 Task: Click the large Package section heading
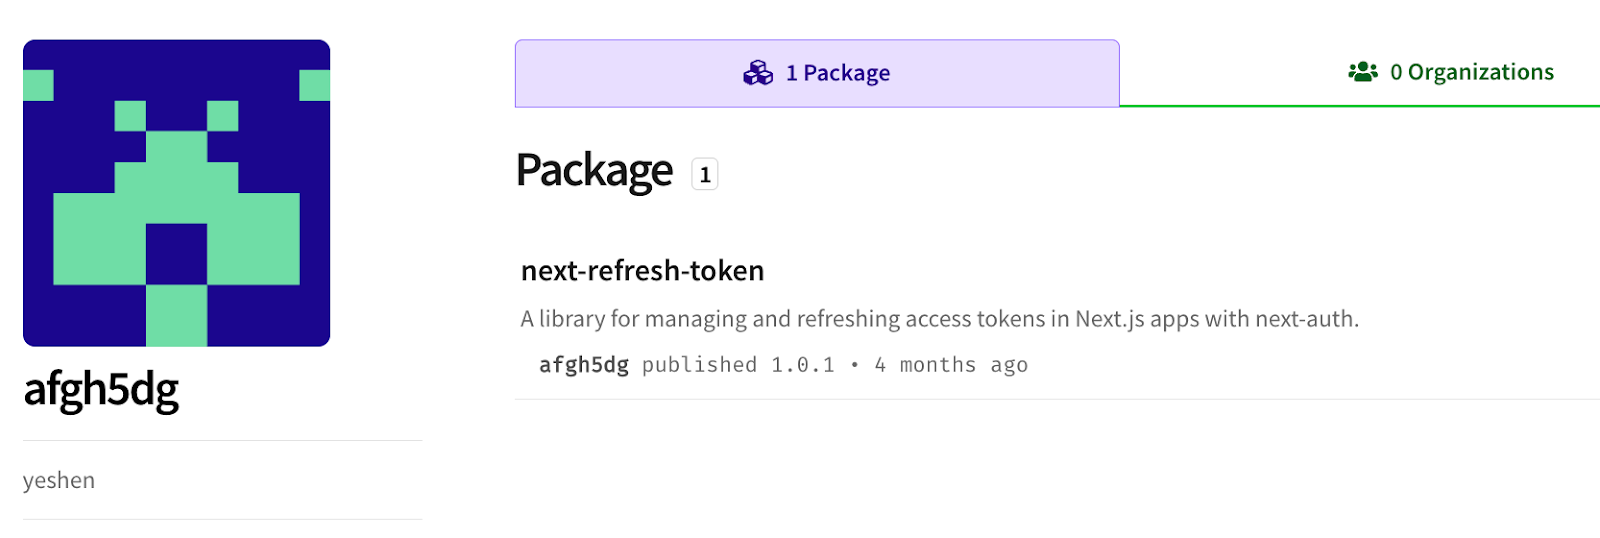pyautogui.click(x=594, y=171)
